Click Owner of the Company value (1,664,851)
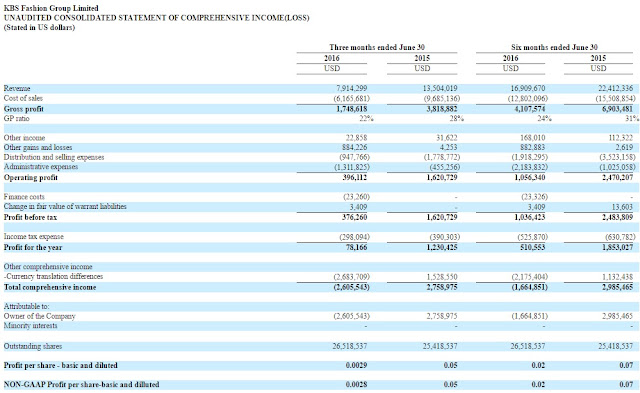 click(x=529, y=316)
